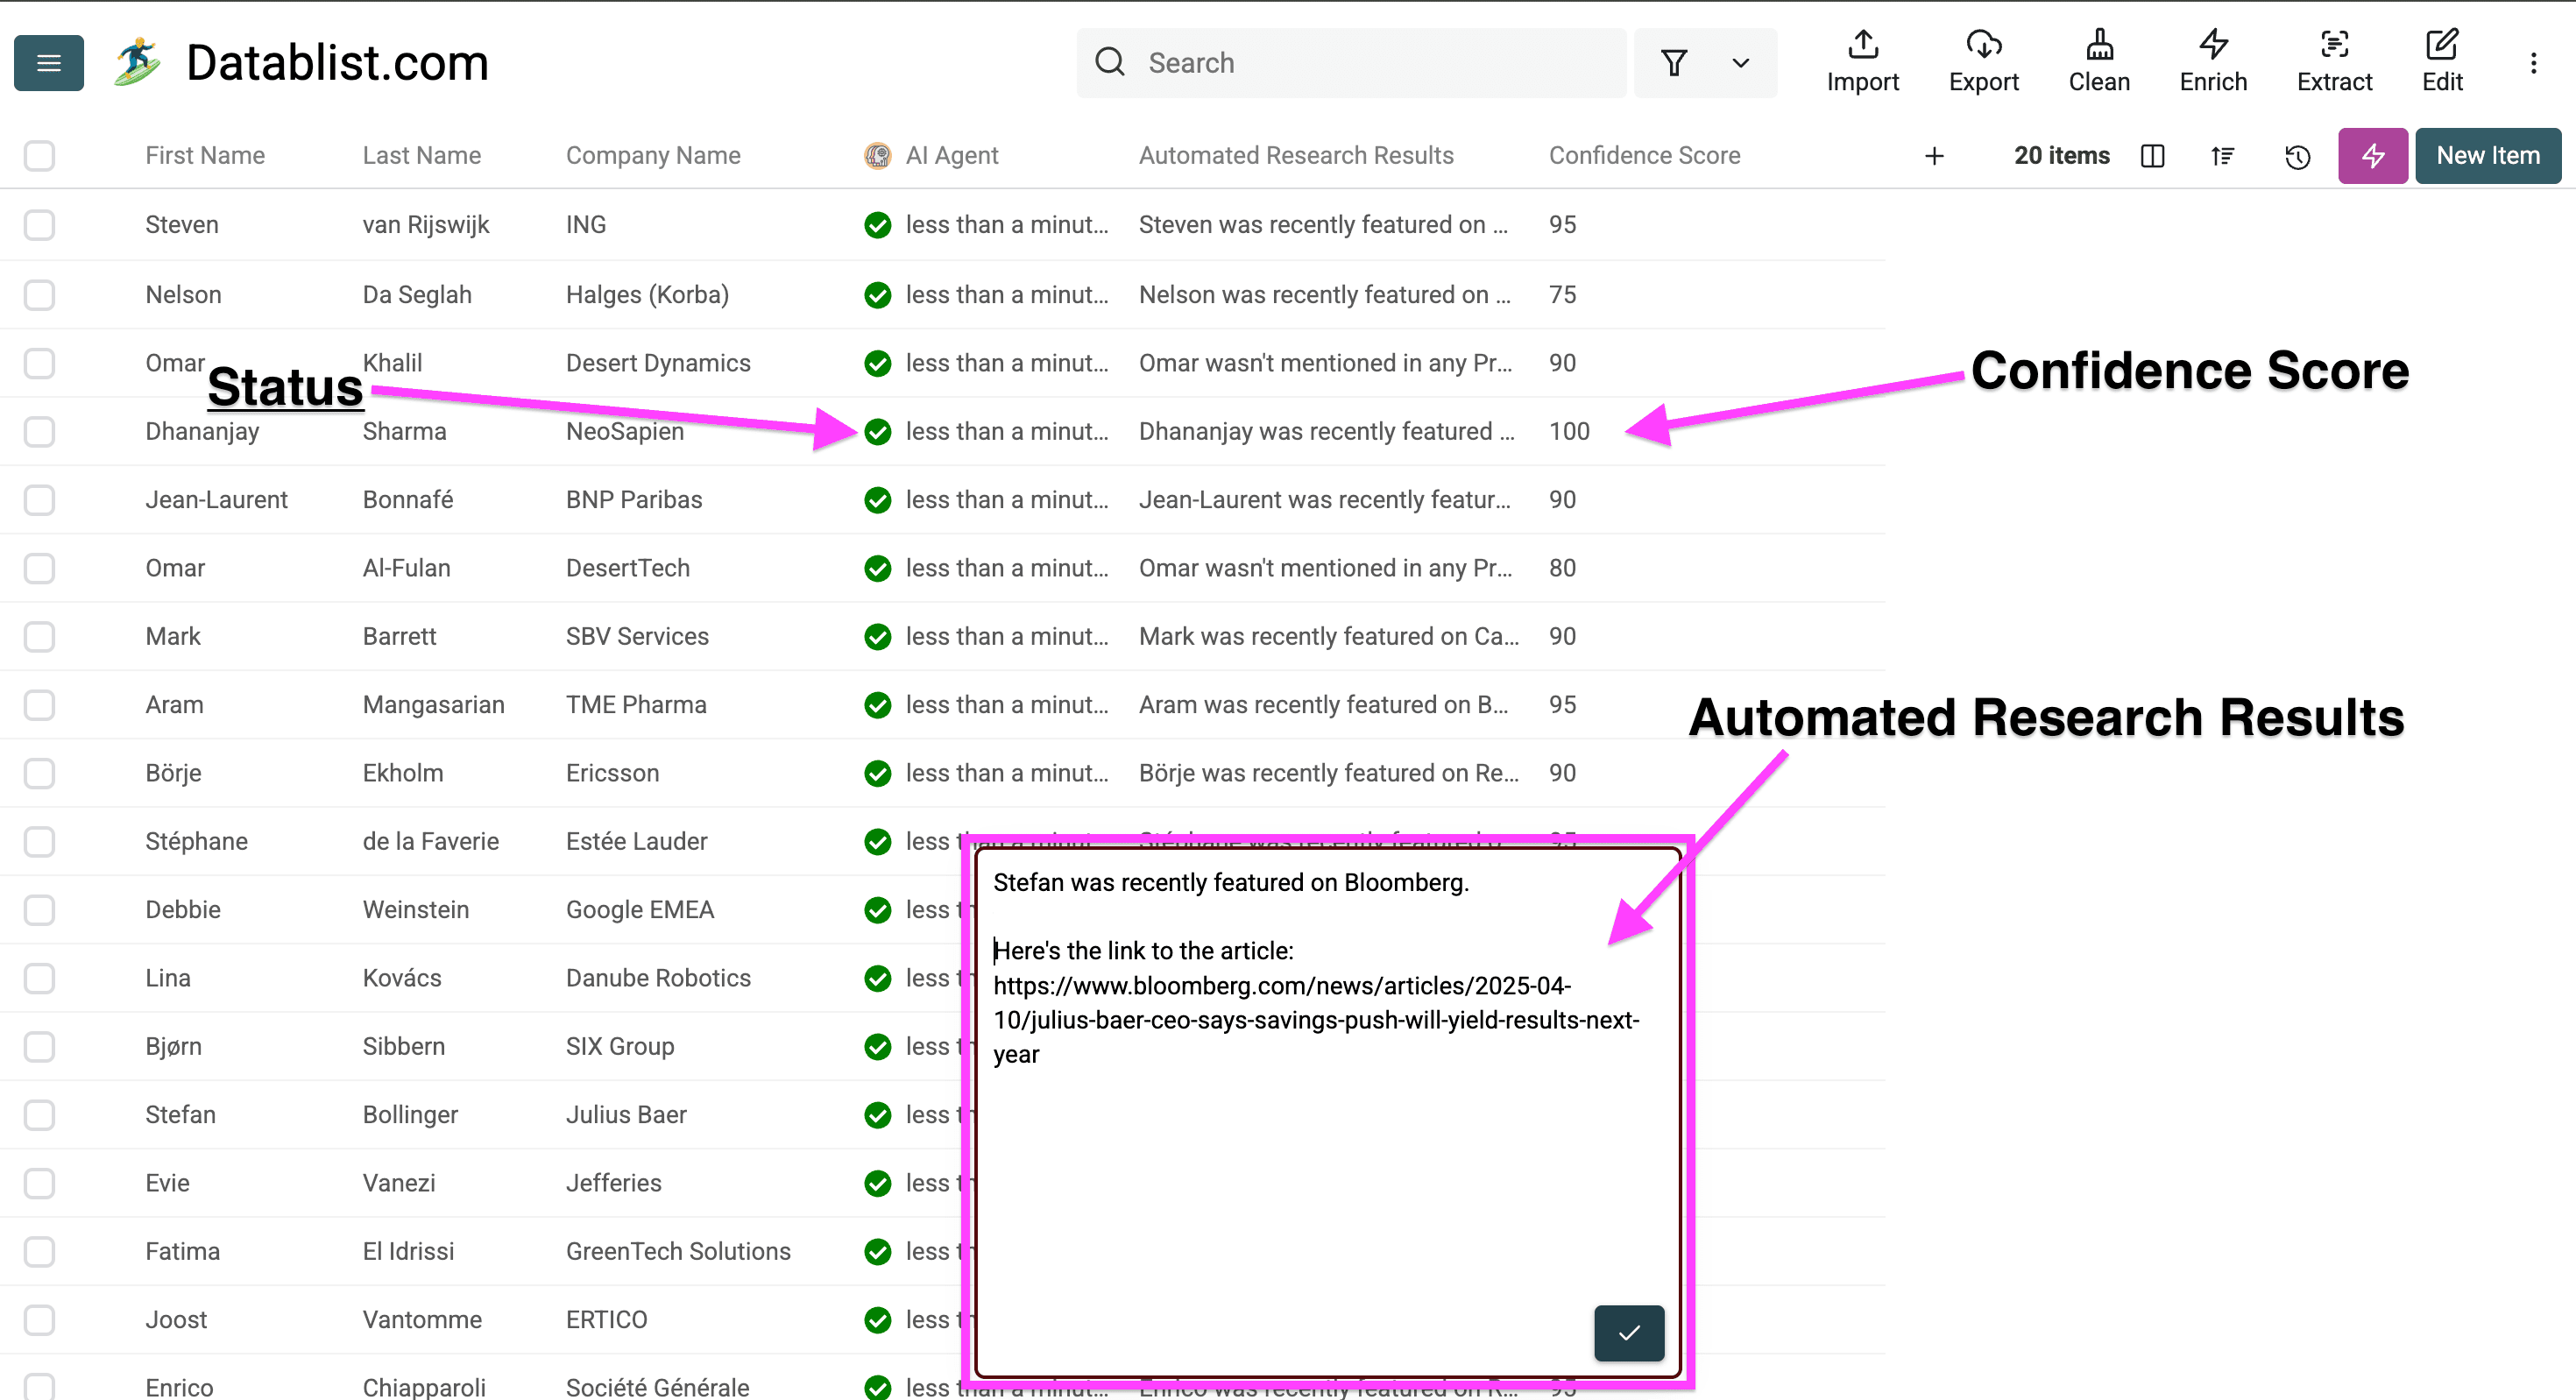Open the three-dot more options menu
This screenshot has height=1400, width=2576.
pyautogui.click(x=2533, y=63)
